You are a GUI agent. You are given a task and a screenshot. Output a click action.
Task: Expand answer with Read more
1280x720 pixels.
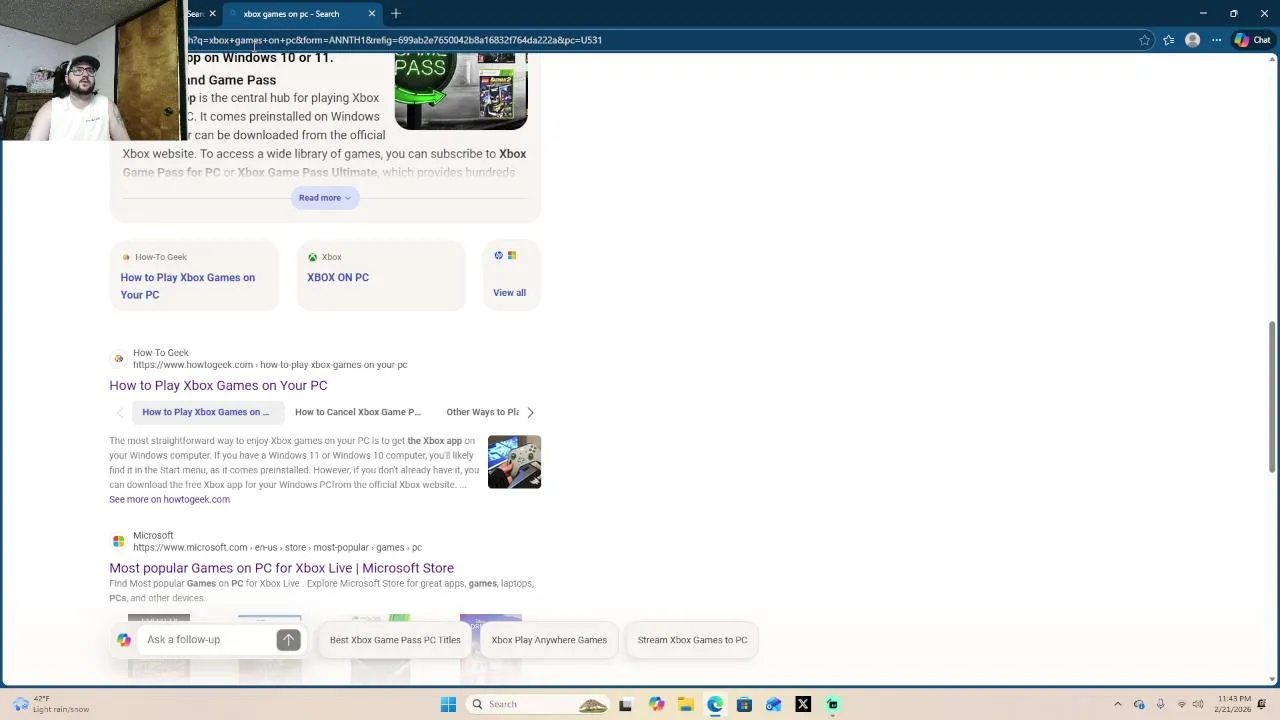click(325, 198)
